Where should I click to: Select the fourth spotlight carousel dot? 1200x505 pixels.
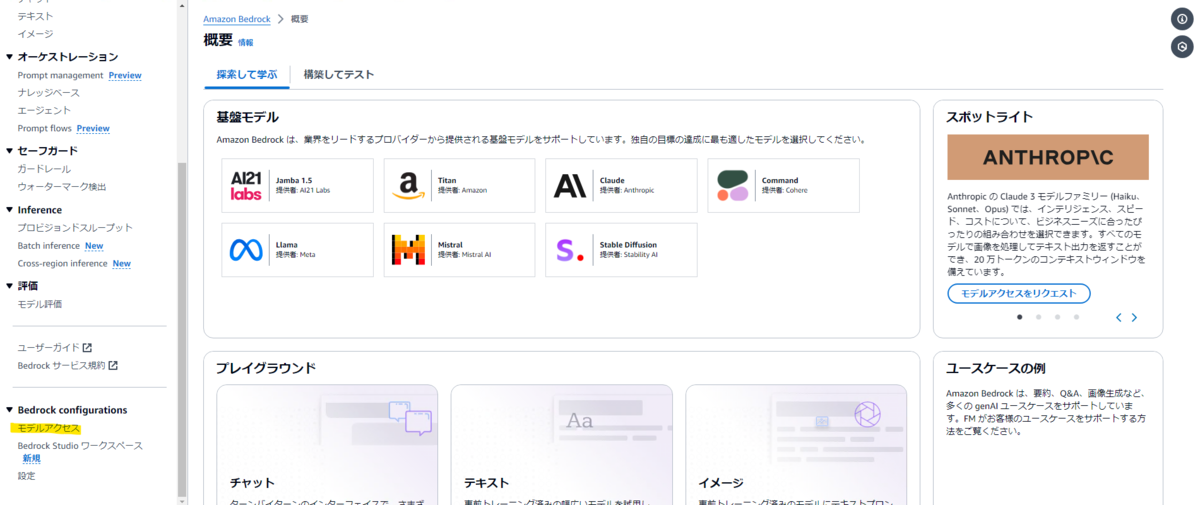(x=1076, y=317)
